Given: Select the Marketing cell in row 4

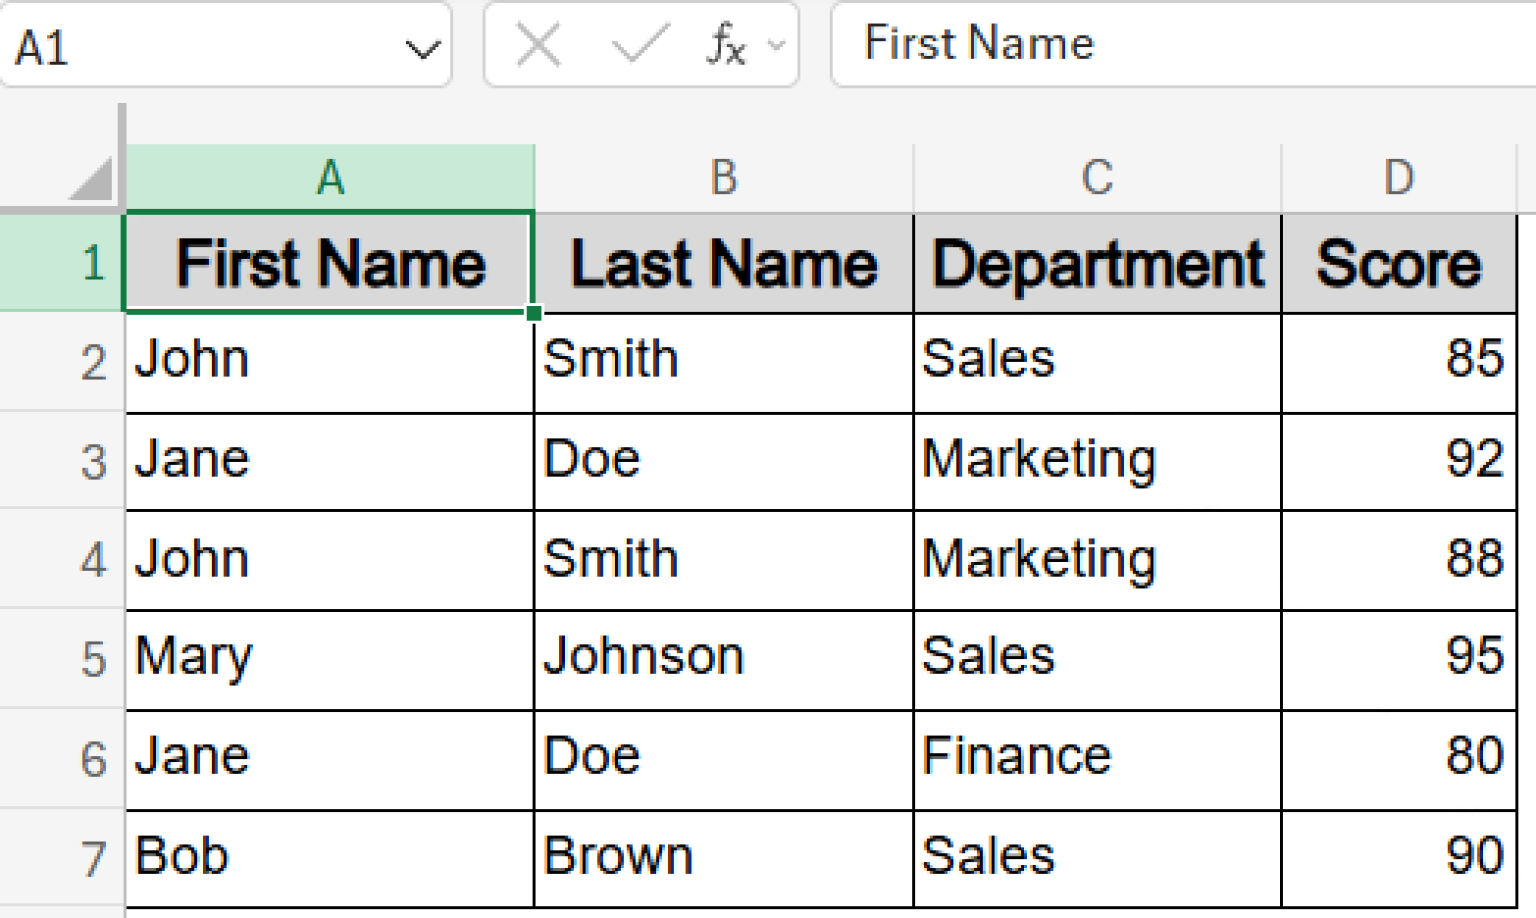Looking at the screenshot, I should [x=1096, y=559].
